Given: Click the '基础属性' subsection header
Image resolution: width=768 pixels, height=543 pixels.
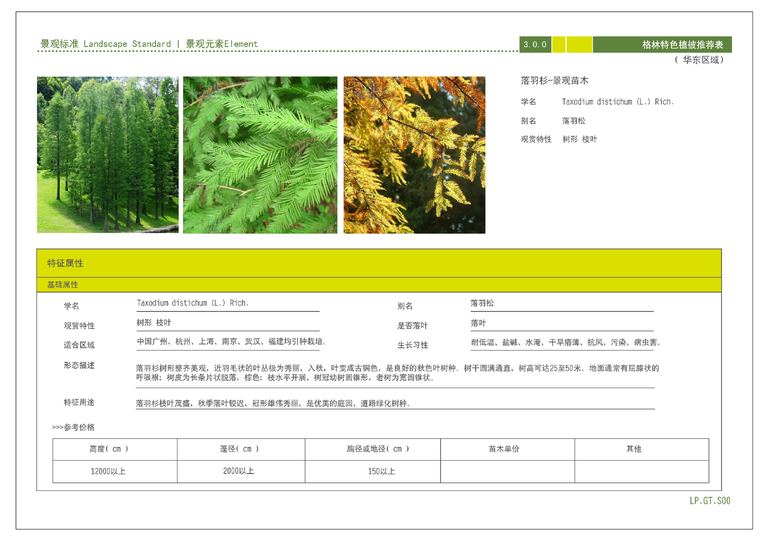Looking at the screenshot, I should (379, 284).
